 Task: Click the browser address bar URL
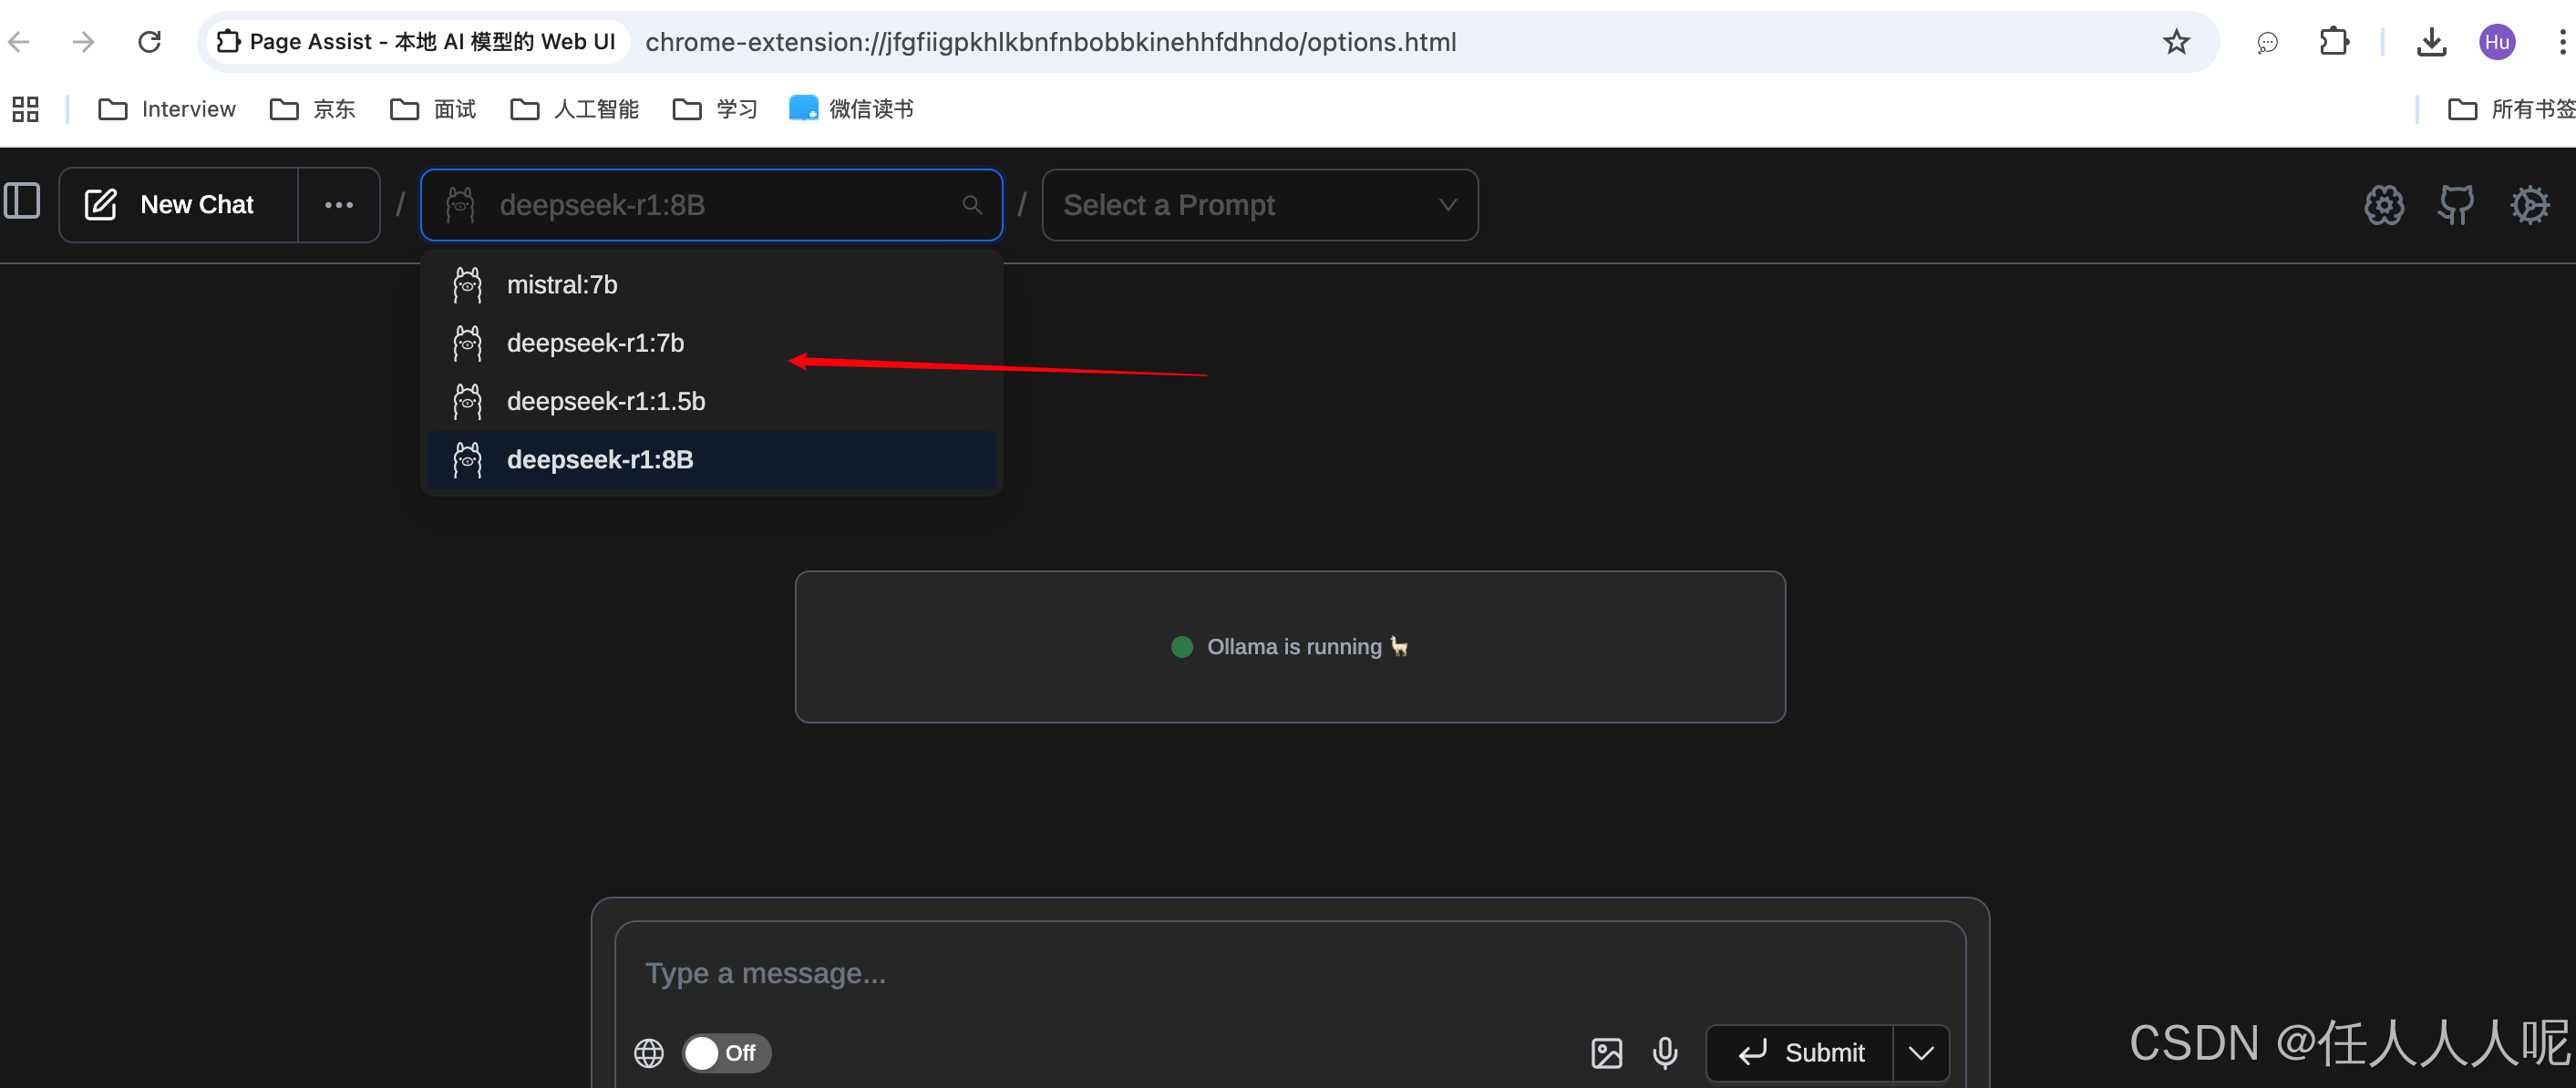click(1050, 42)
